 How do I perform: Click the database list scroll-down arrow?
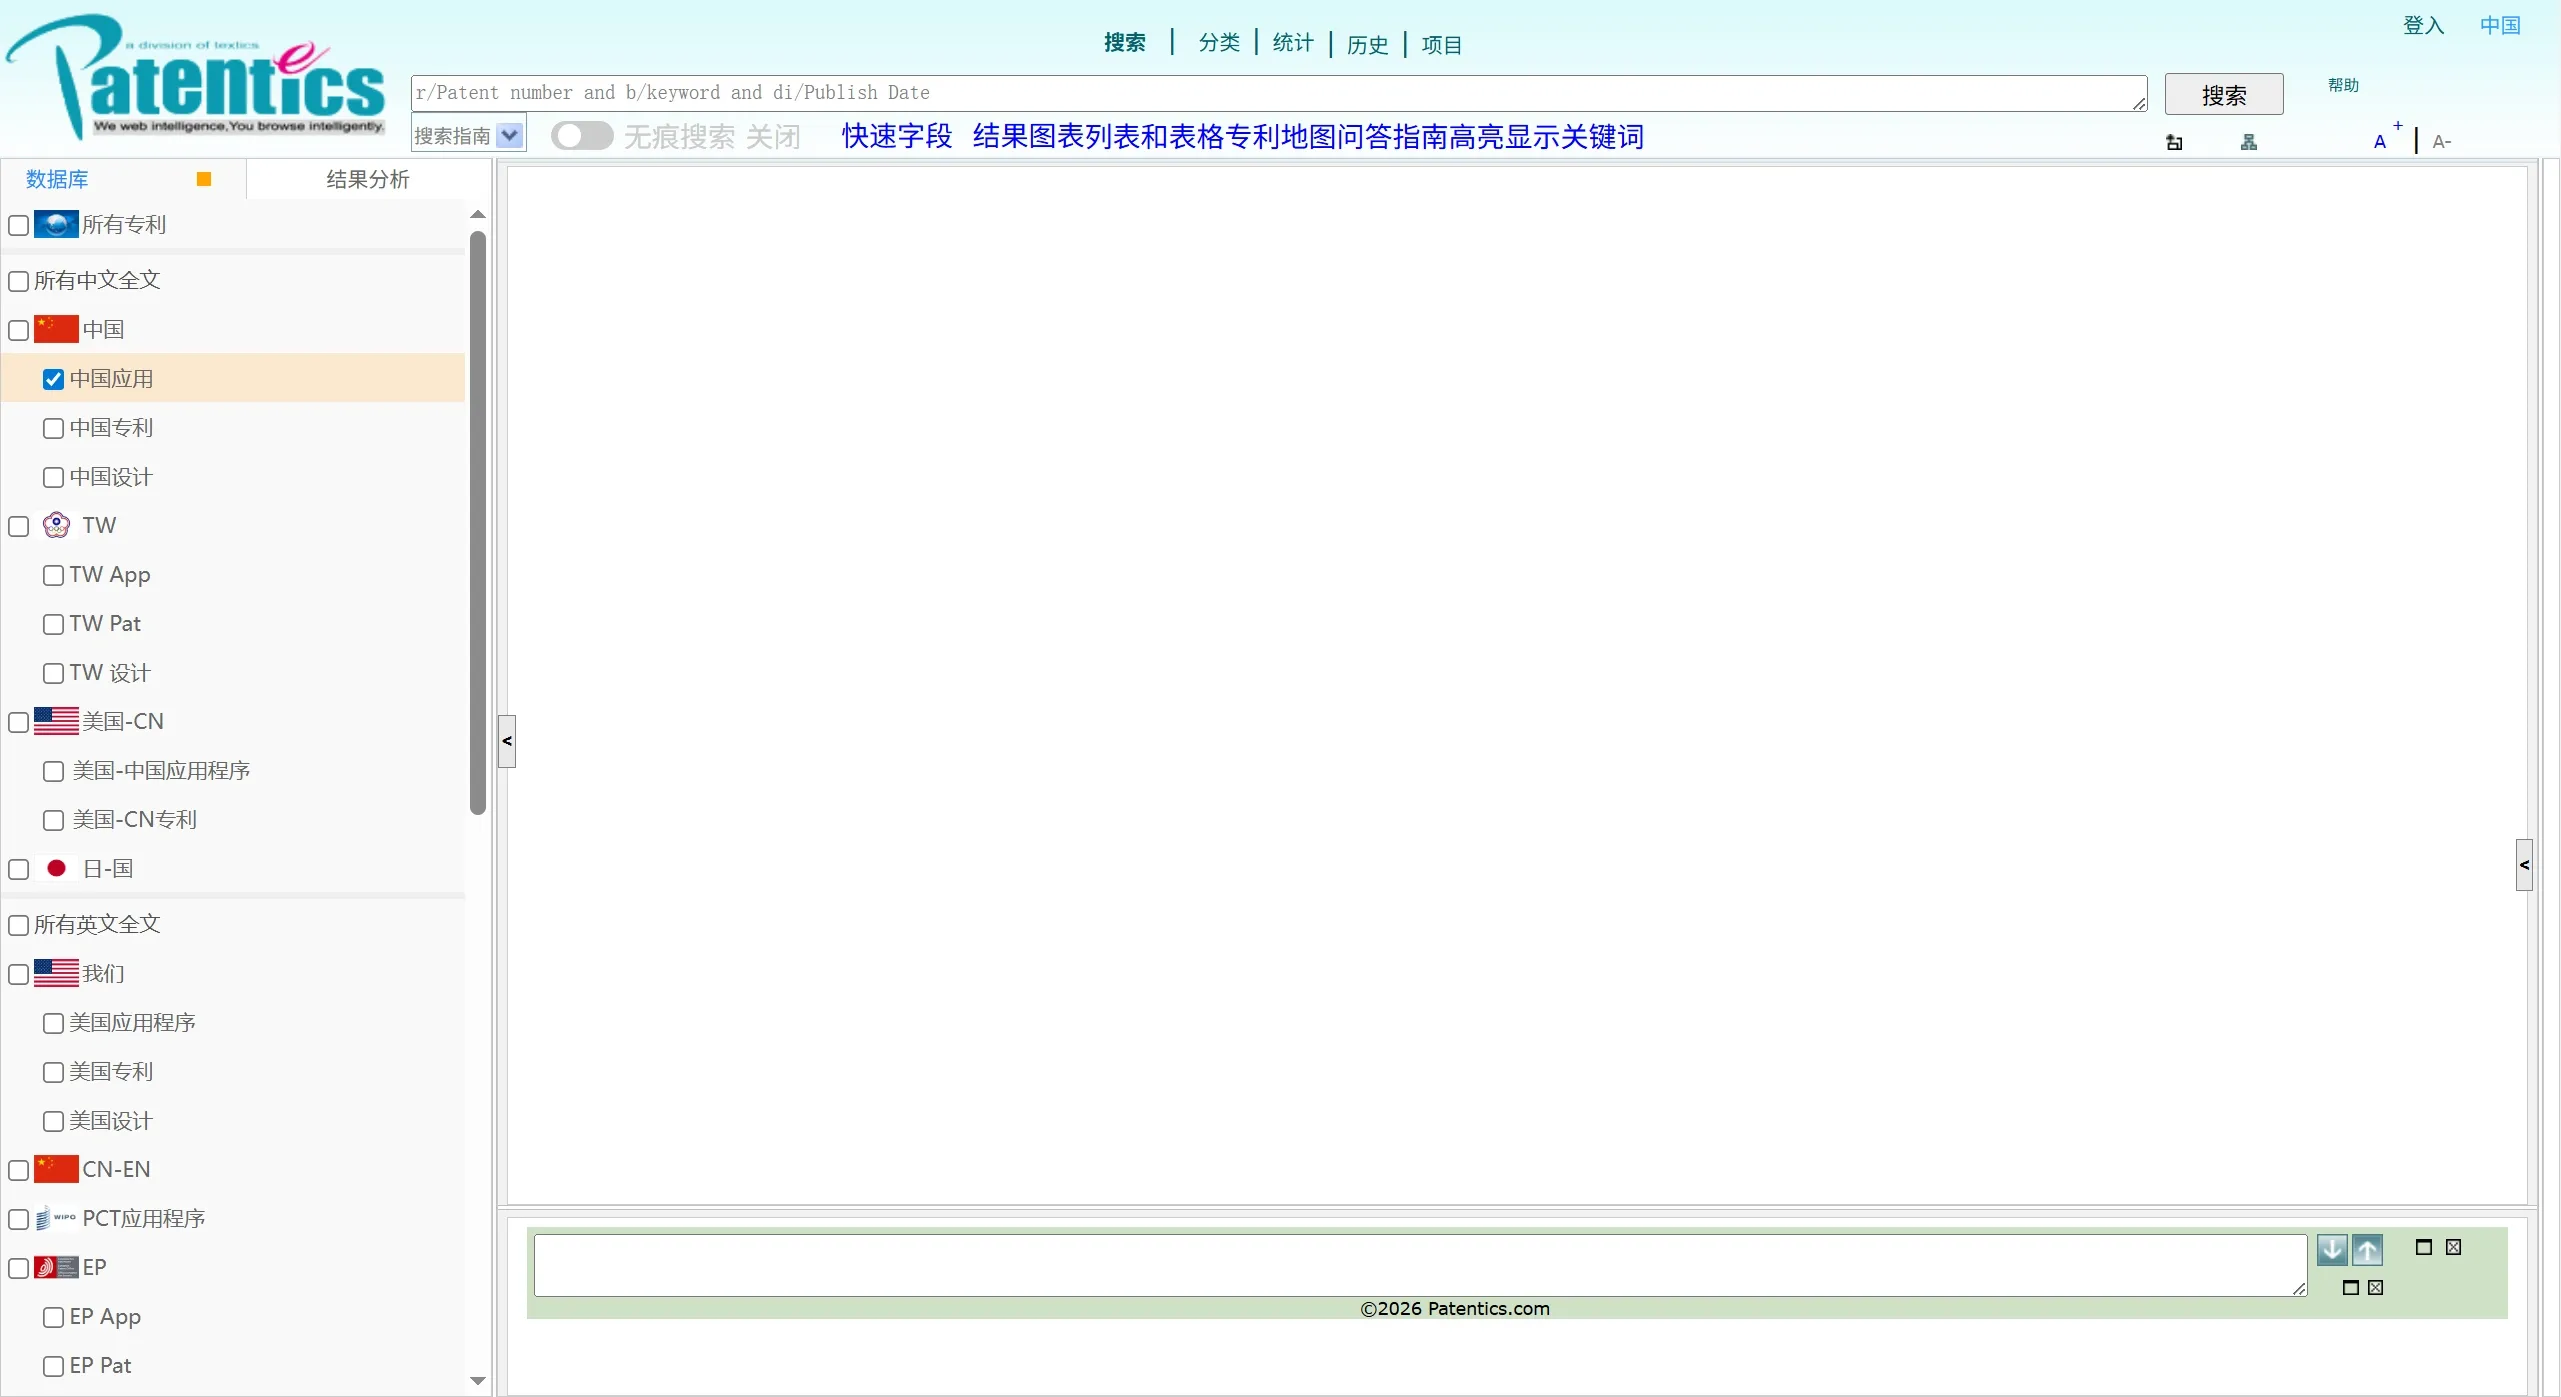[478, 1381]
